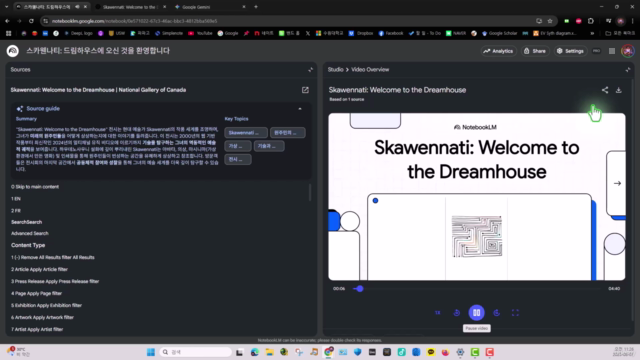Open the Google Scholar bookmark
The width and height of the screenshot is (640, 360).
pos(499,33)
